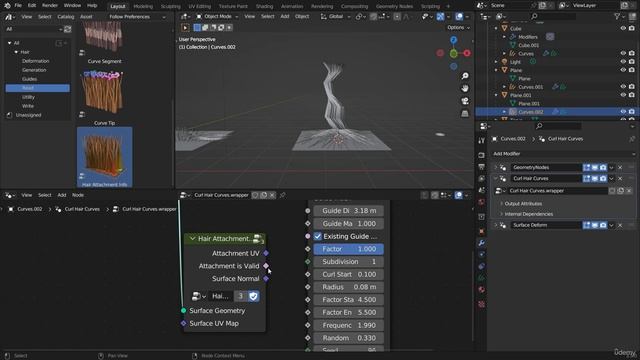Add a new workspace tab

pyautogui.click(x=448, y=6)
